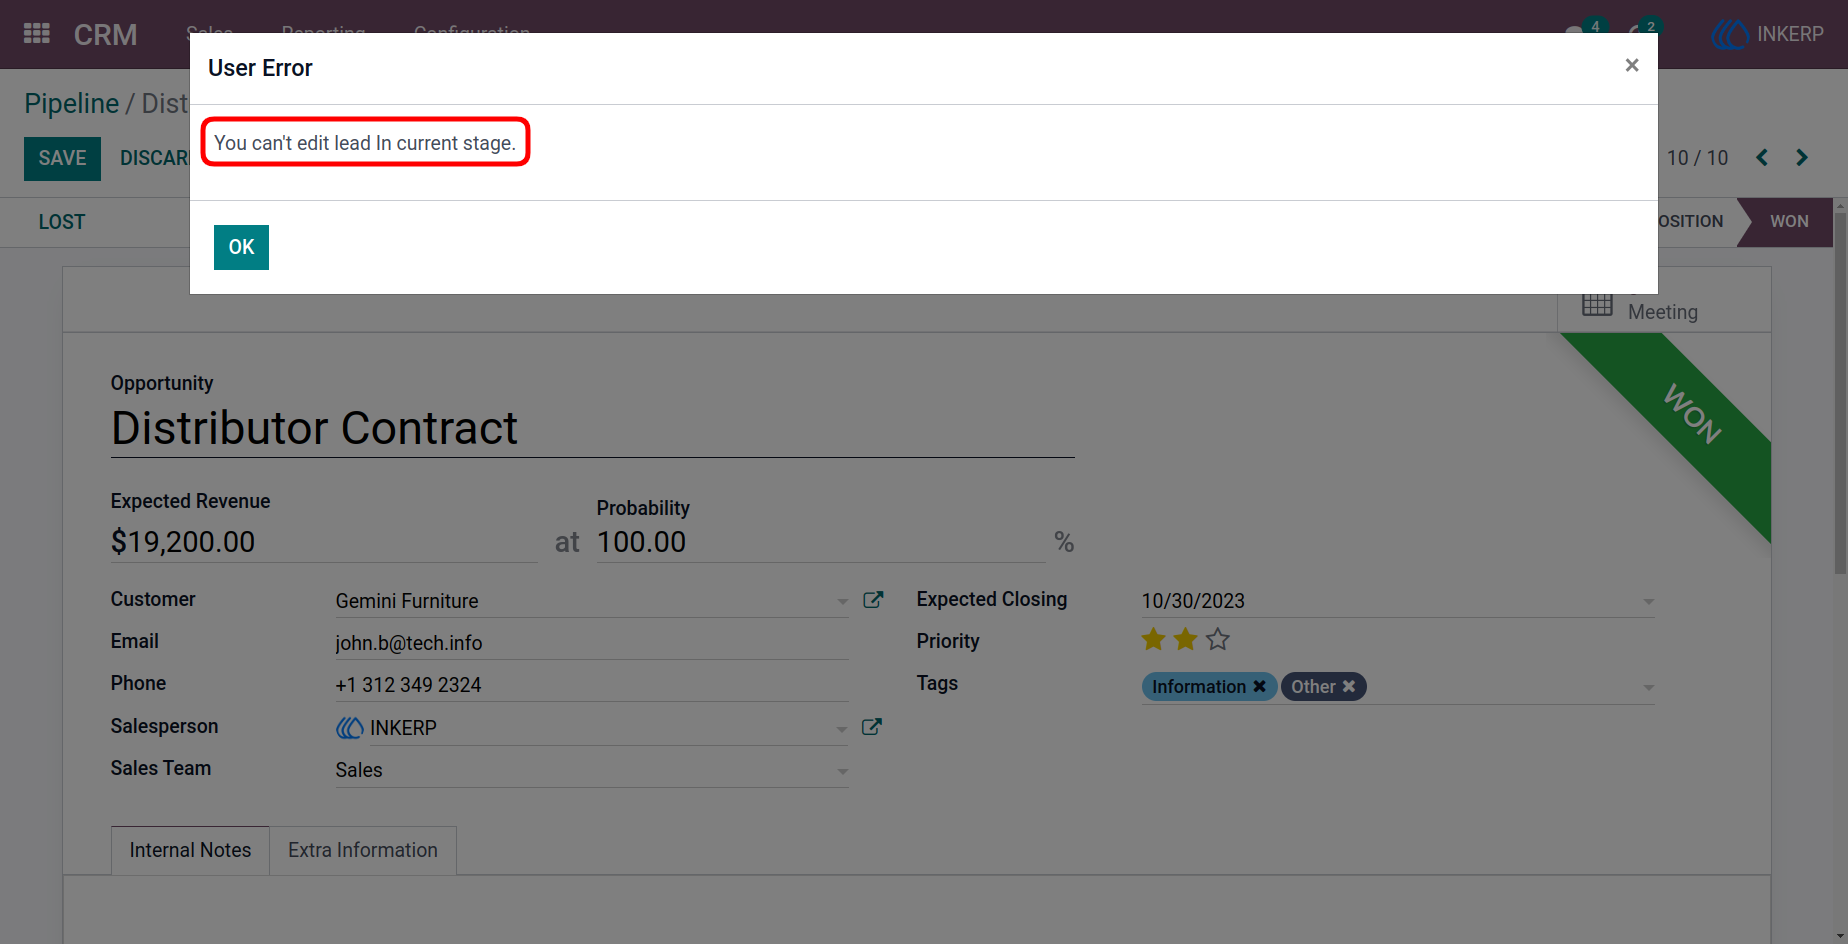Remove the Other tag
The height and width of the screenshot is (944, 1848).
click(x=1349, y=686)
